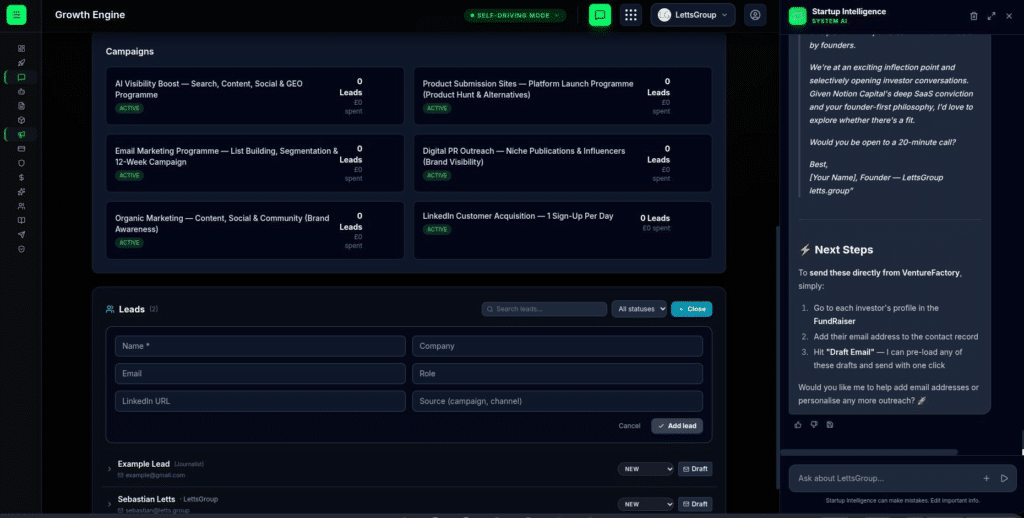Open the bottom smiley shield sidebar icon
The image size is (1024, 518).
[22, 249]
